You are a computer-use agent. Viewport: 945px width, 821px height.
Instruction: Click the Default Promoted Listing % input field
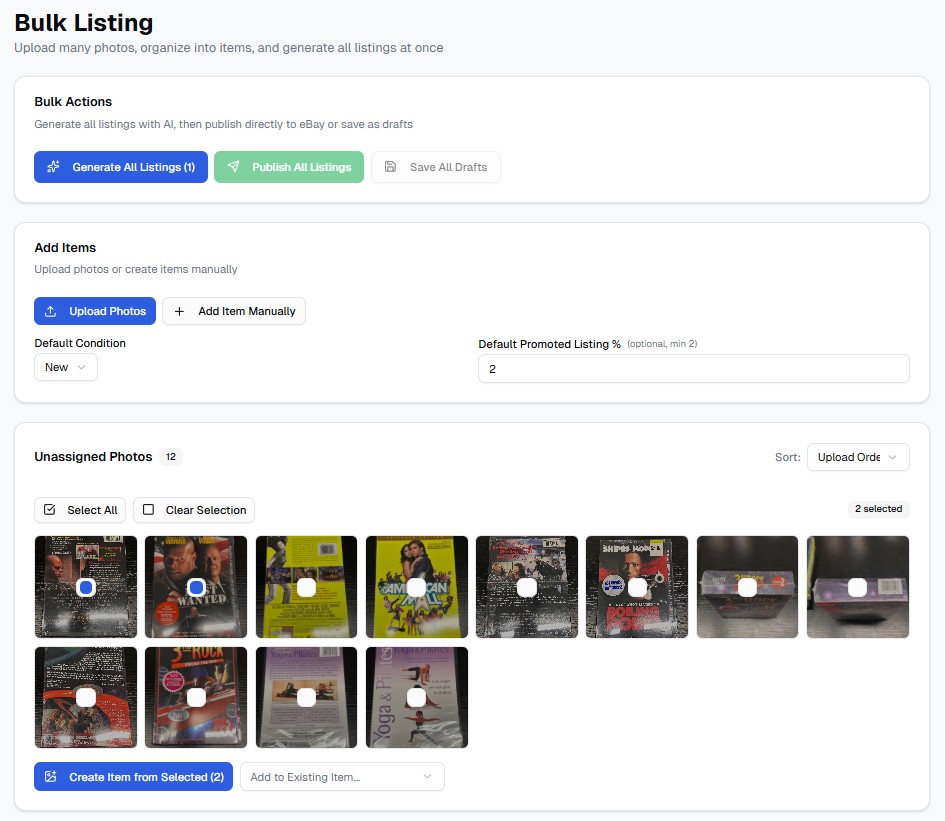point(693,369)
